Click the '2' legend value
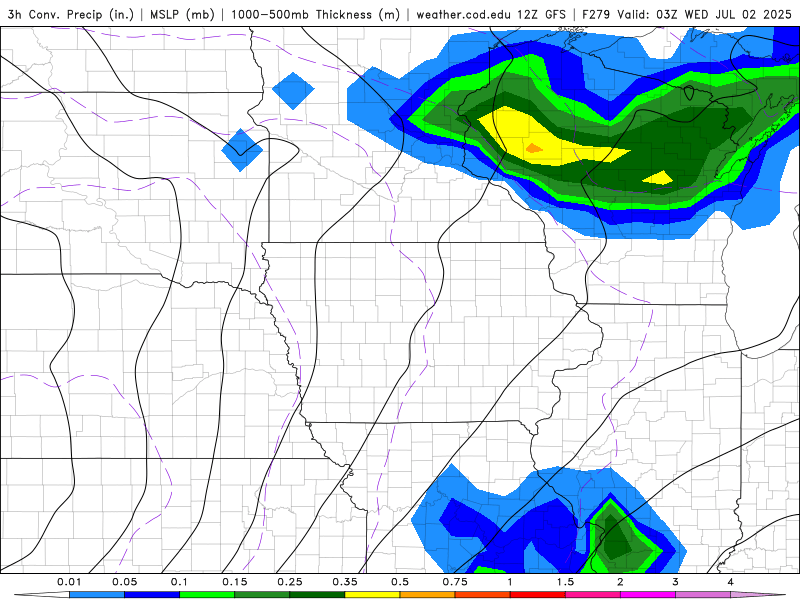This screenshot has height=600, width=800. tap(620, 582)
